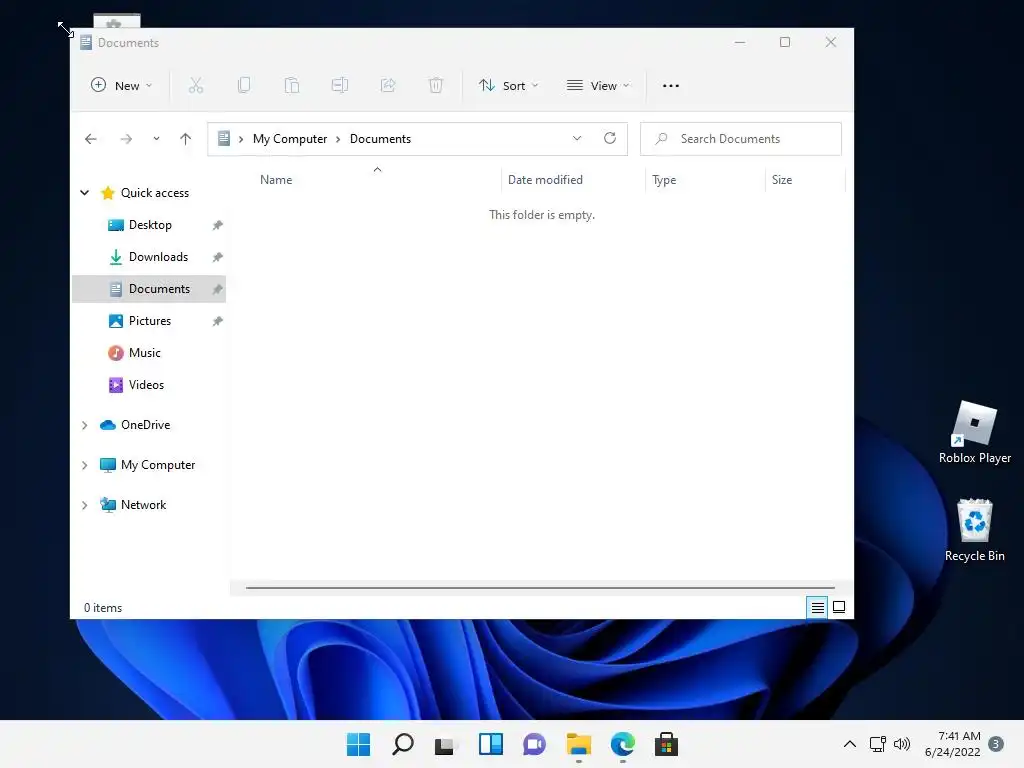Open the Windows Start menu

pos(358,744)
